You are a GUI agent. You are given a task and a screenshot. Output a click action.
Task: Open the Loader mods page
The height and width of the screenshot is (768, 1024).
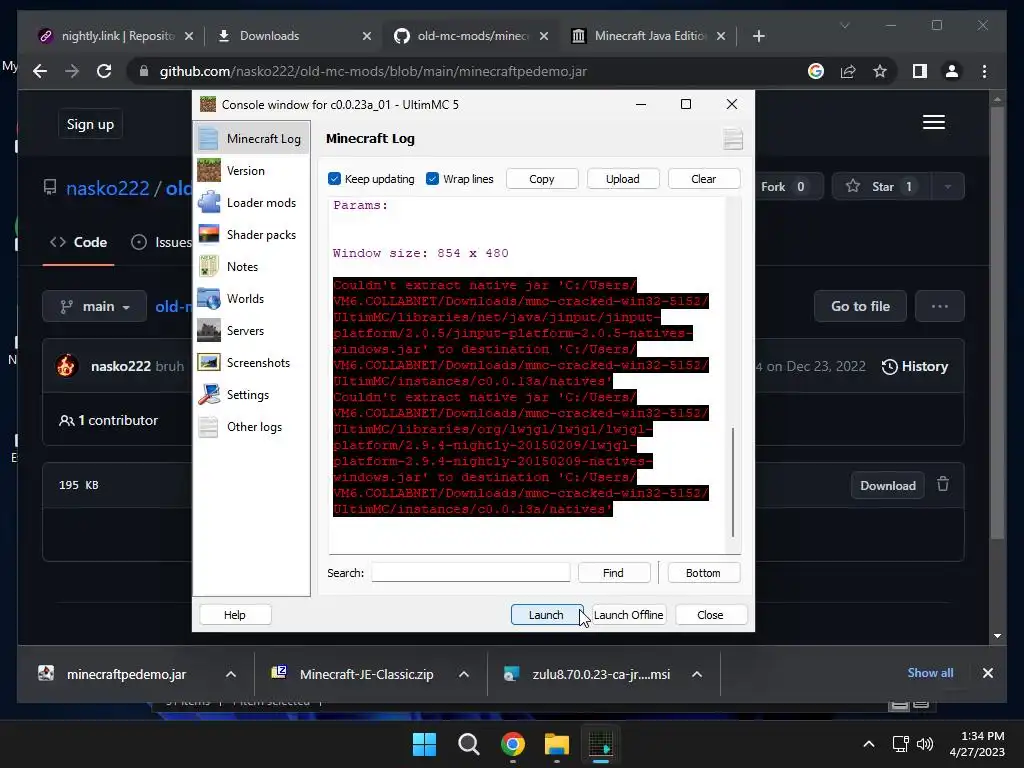click(x=251, y=202)
